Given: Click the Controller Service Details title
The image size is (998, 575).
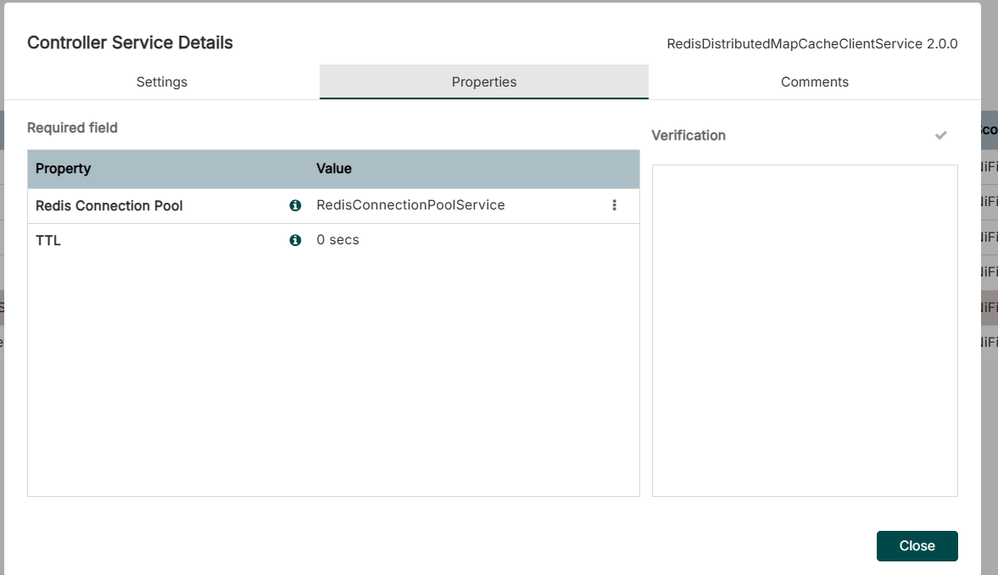Looking at the screenshot, I should [130, 43].
